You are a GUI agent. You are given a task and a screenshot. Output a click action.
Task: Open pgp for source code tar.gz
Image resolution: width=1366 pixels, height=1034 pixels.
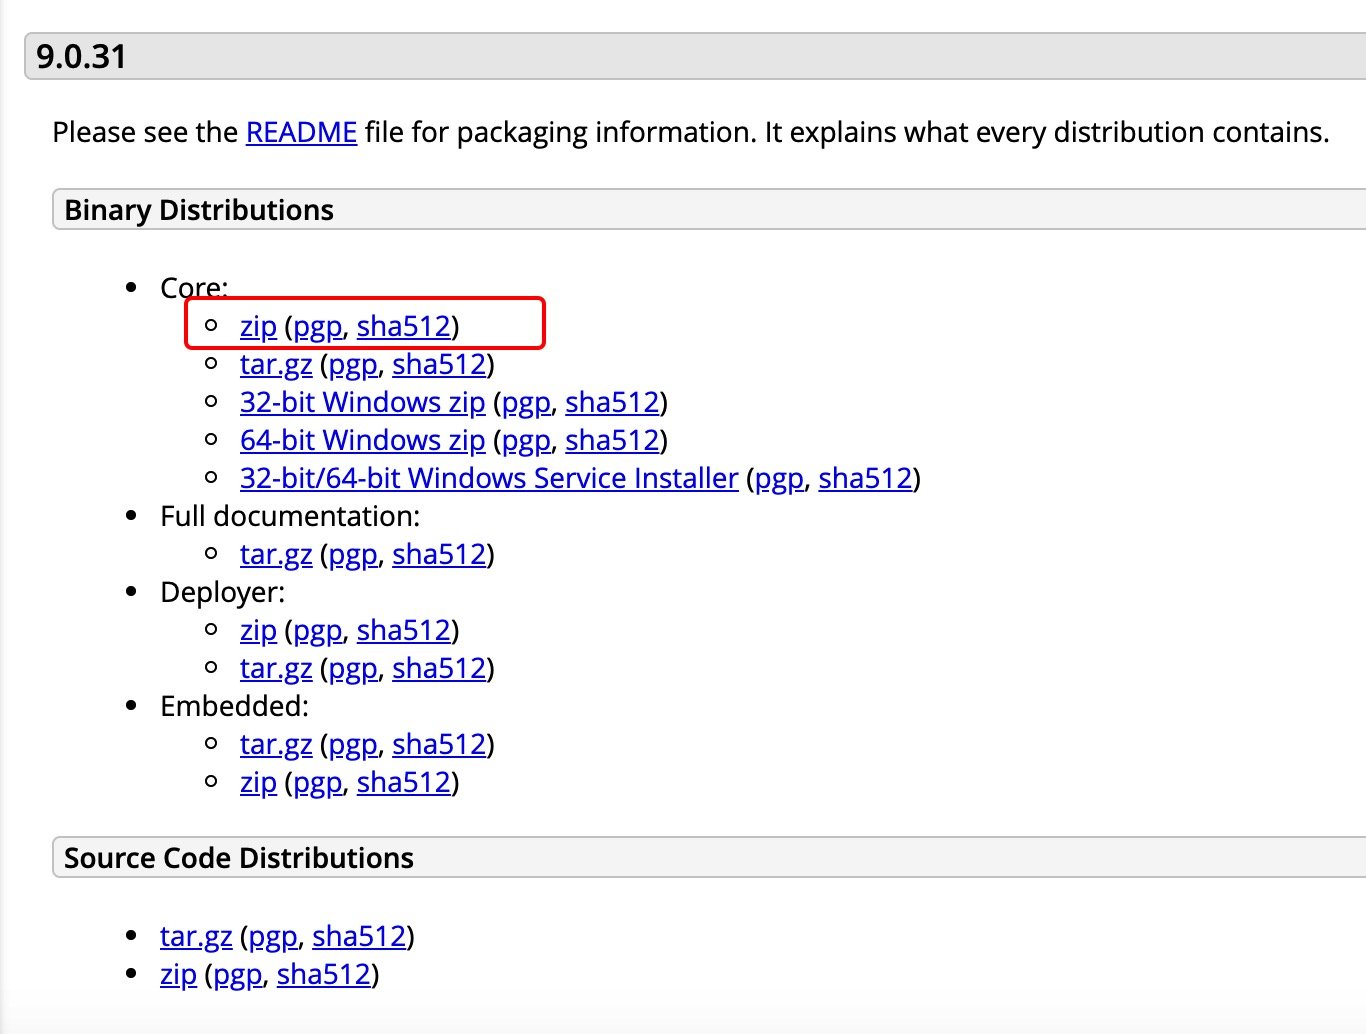click(273, 936)
